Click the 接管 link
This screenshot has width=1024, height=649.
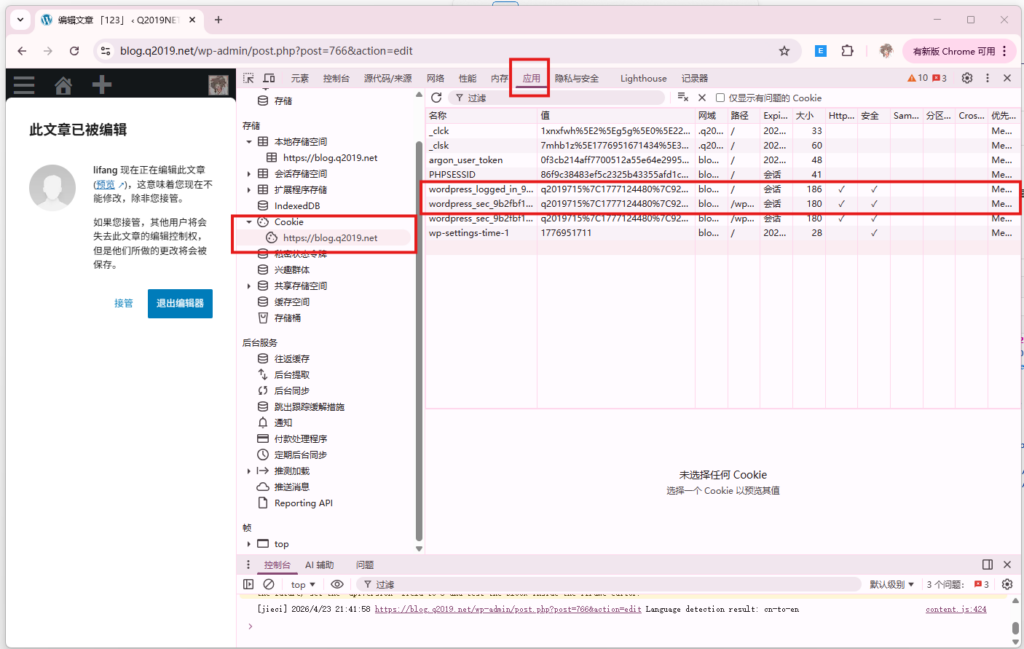(123, 303)
